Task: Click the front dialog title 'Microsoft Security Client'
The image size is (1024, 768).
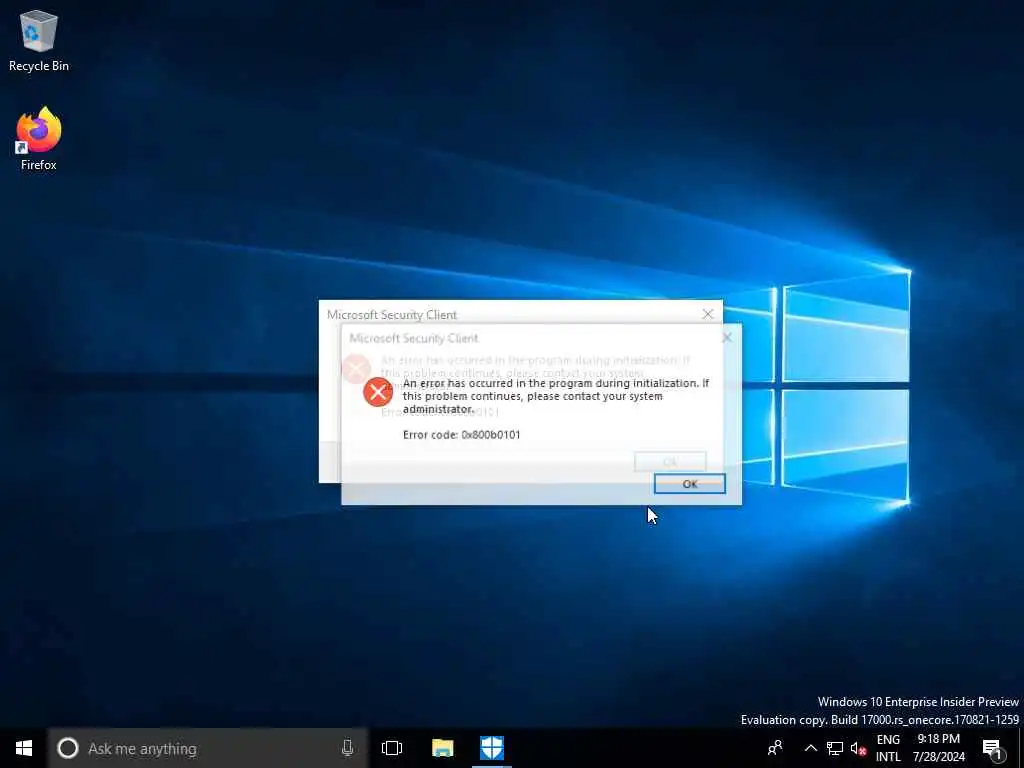Action: [x=414, y=338]
